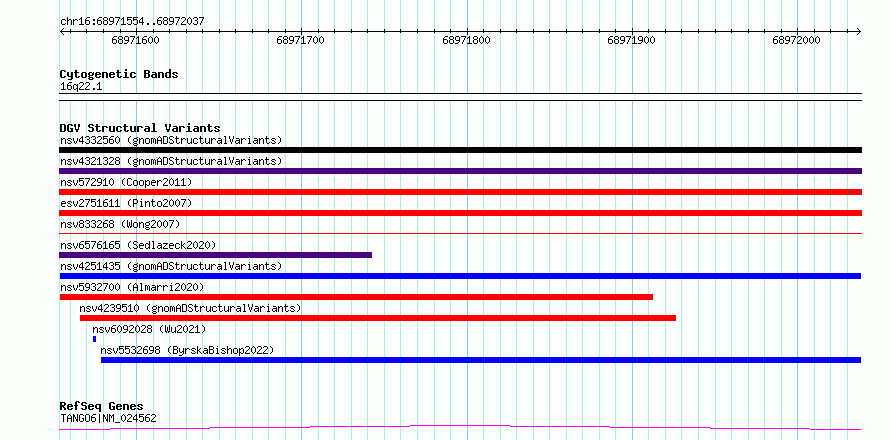
Task: Click the left arrowhead of the ruler
Action: click(x=62, y=32)
